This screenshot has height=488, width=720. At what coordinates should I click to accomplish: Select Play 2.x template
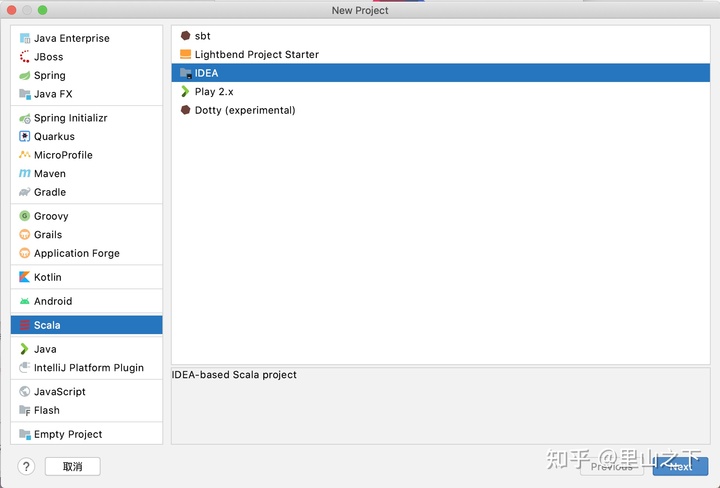[441, 91]
